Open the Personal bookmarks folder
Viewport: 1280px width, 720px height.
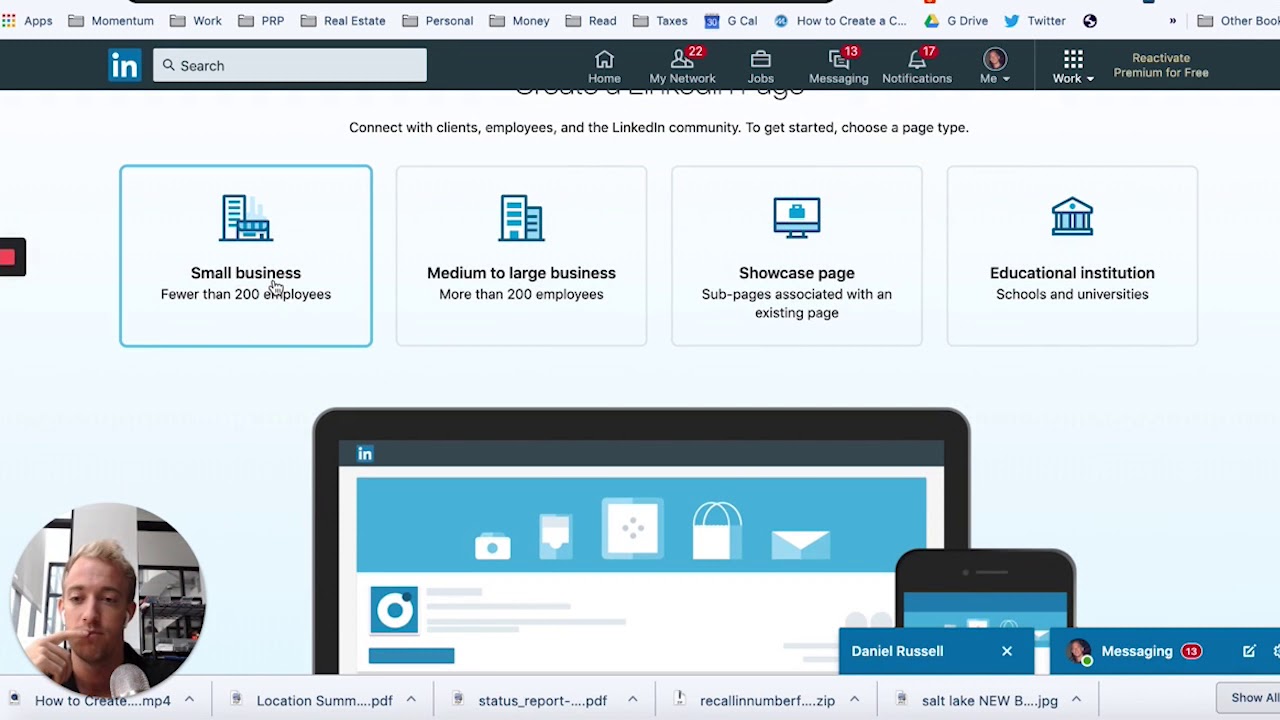[x=438, y=20]
